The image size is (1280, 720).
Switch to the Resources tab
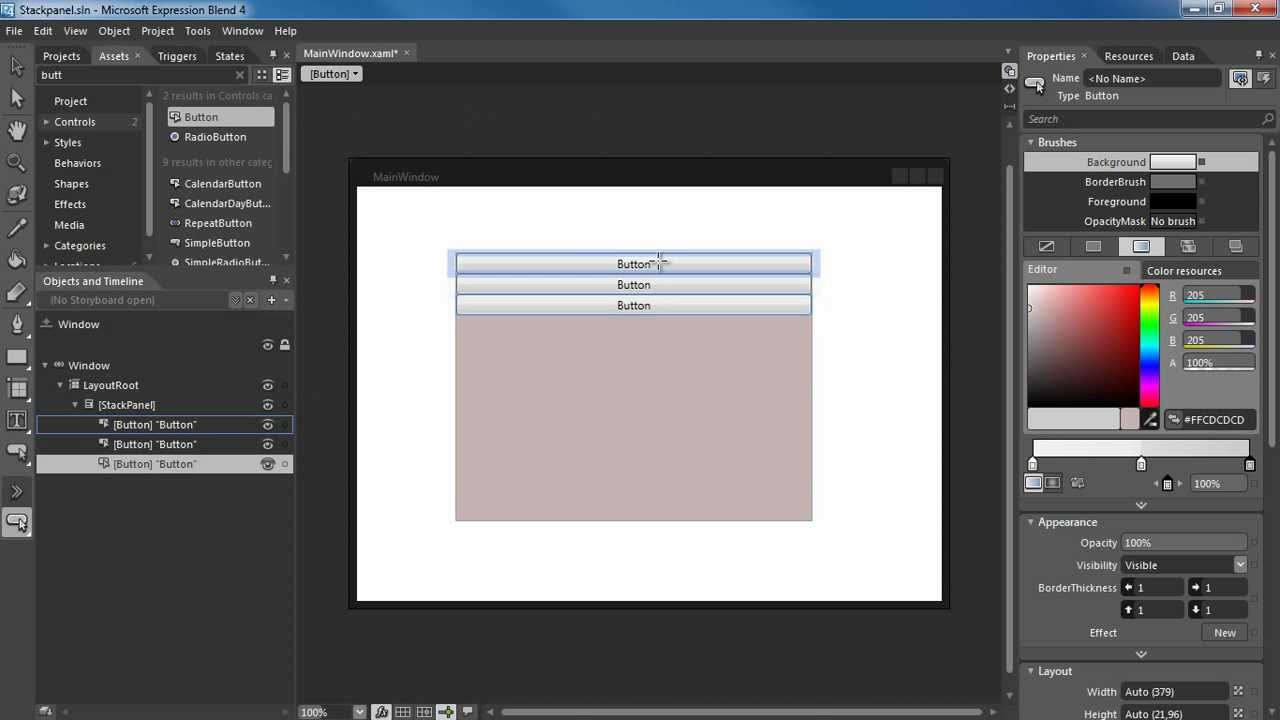click(1128, 56)
